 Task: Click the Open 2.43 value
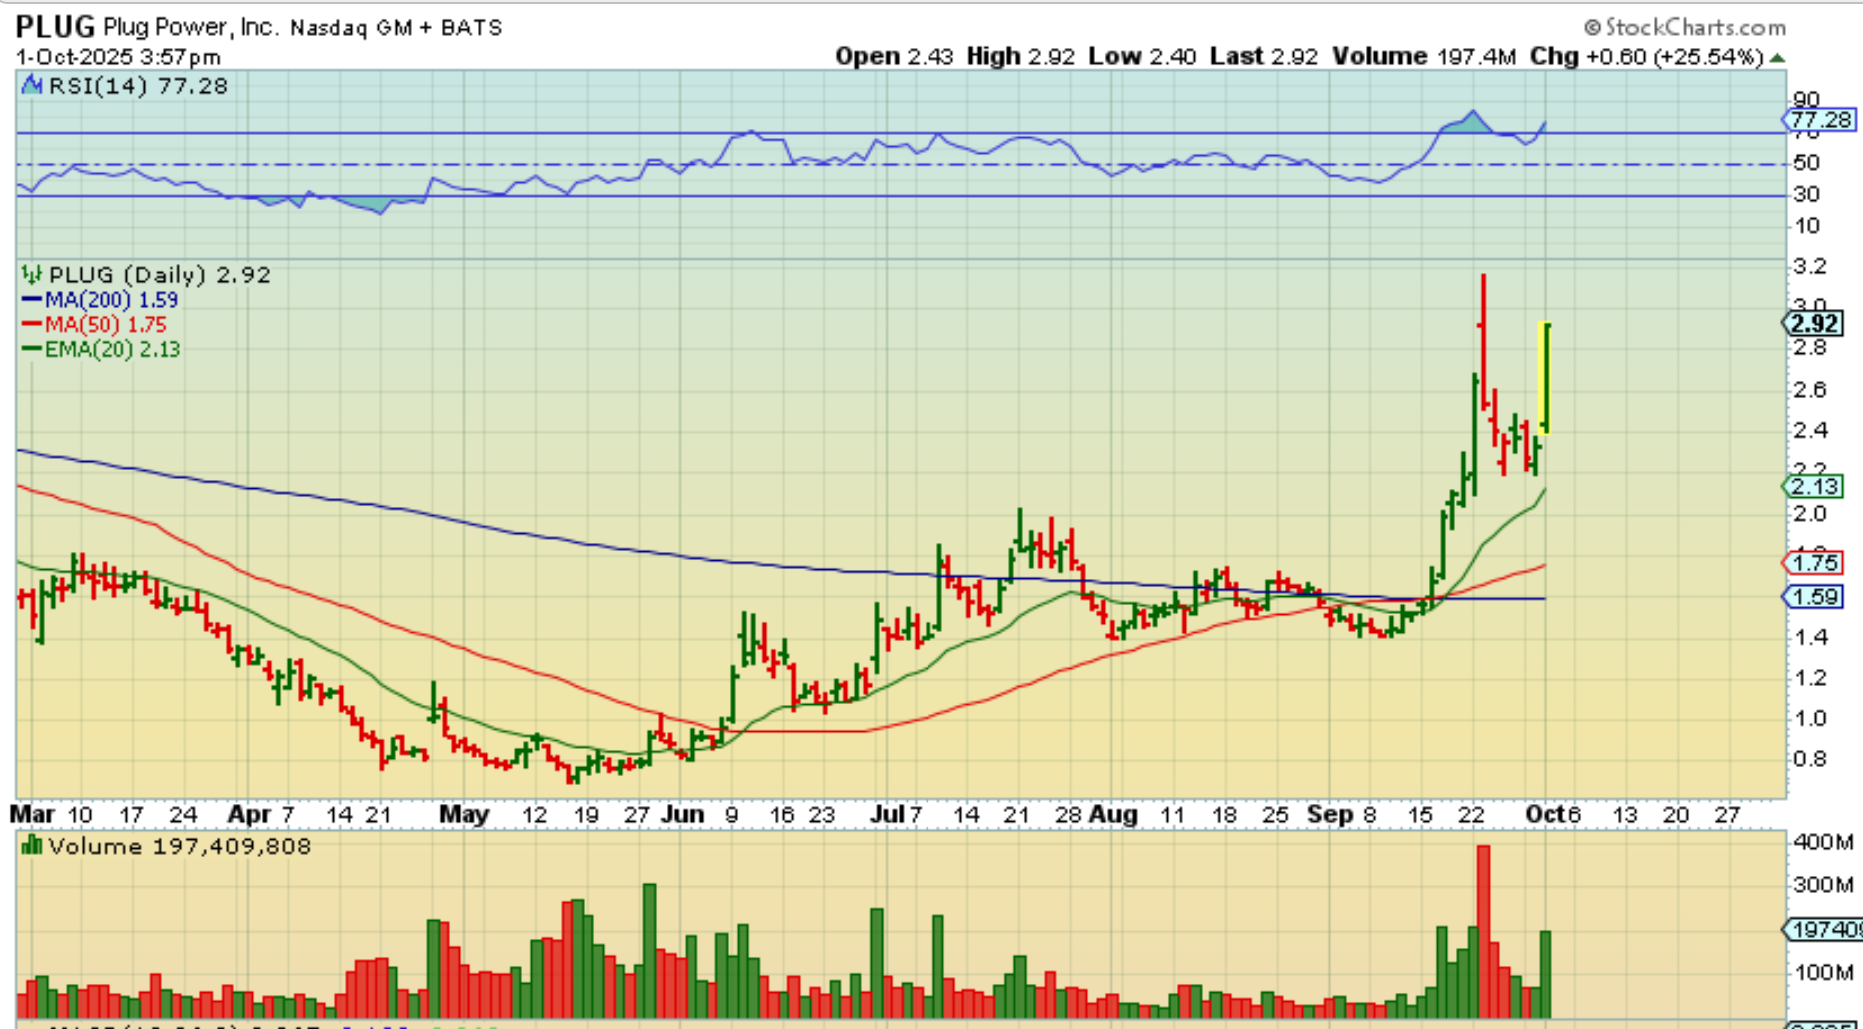[x=894, y=57]
